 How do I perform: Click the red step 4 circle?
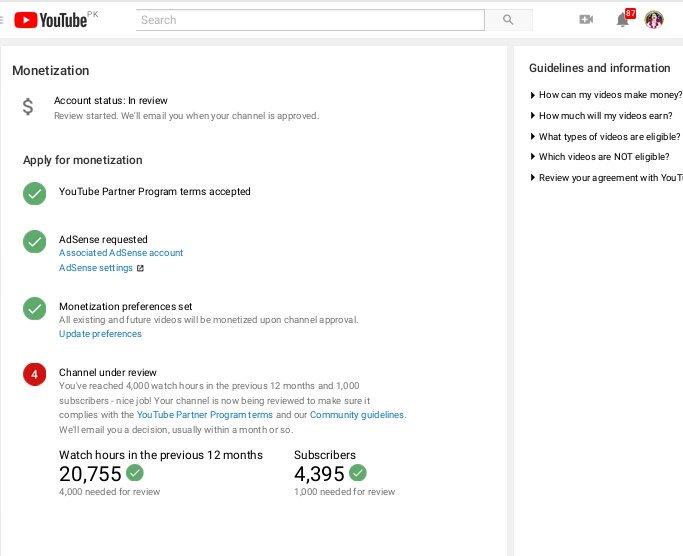tap(34, 374)
